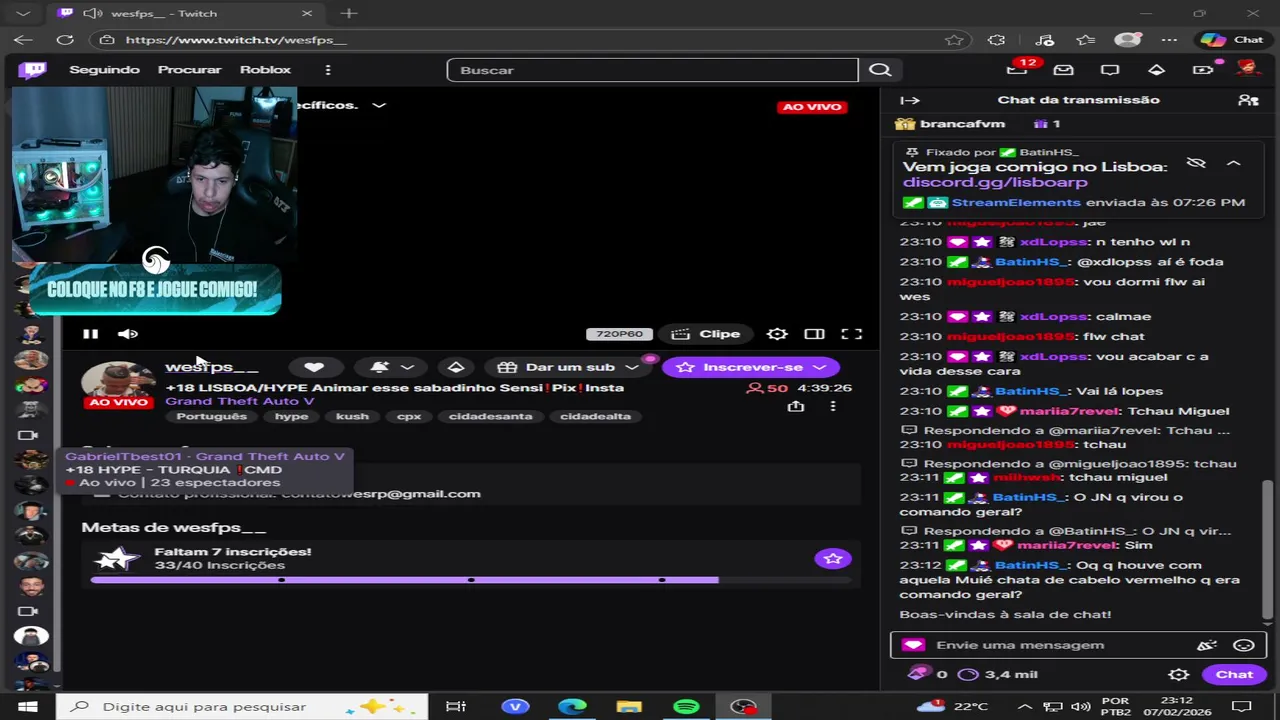
Task: Follow wesfps__ with the heart button
Action: [x=314, y=367]
